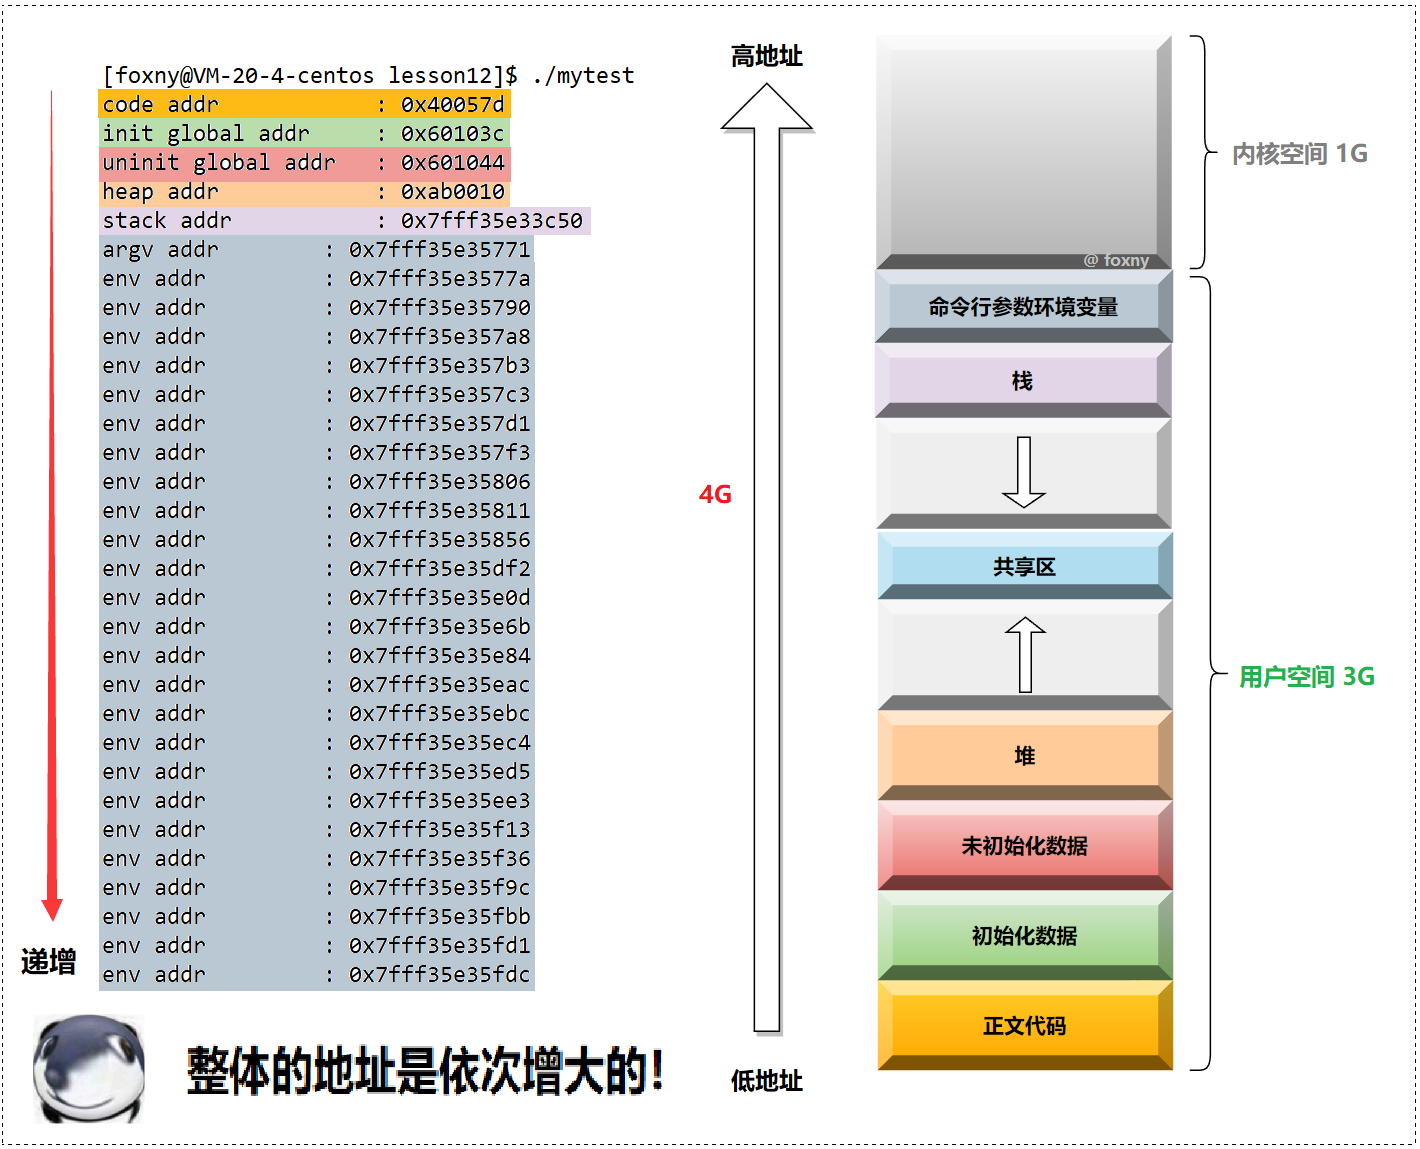Viewport: 1420px width, 1149px height.
Task: Click env address 0x7fff35e357a8
Action: pyautogui.click(x=440, y=336)
